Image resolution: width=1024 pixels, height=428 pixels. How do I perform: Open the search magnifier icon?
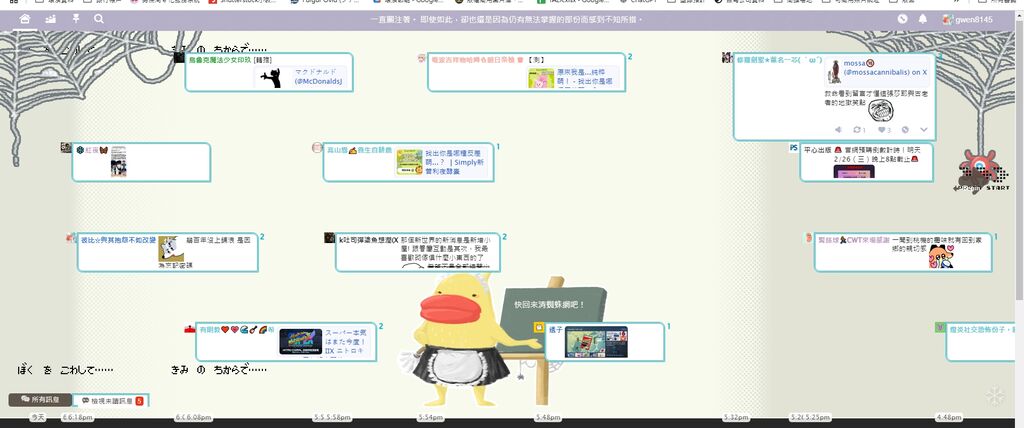pyautogui.click(x=99, y=20)
